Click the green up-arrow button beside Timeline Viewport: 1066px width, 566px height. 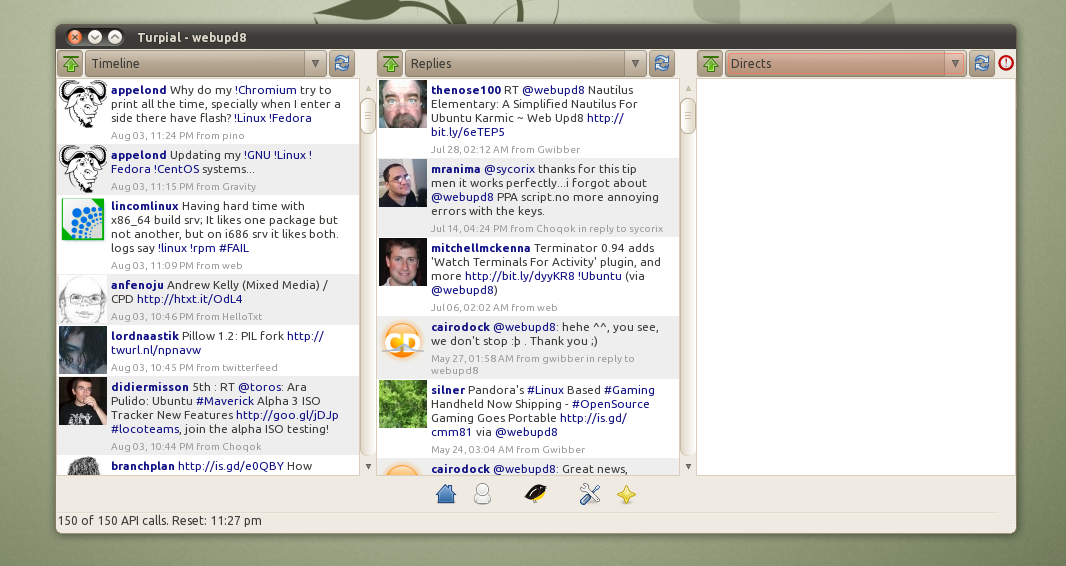70,63
